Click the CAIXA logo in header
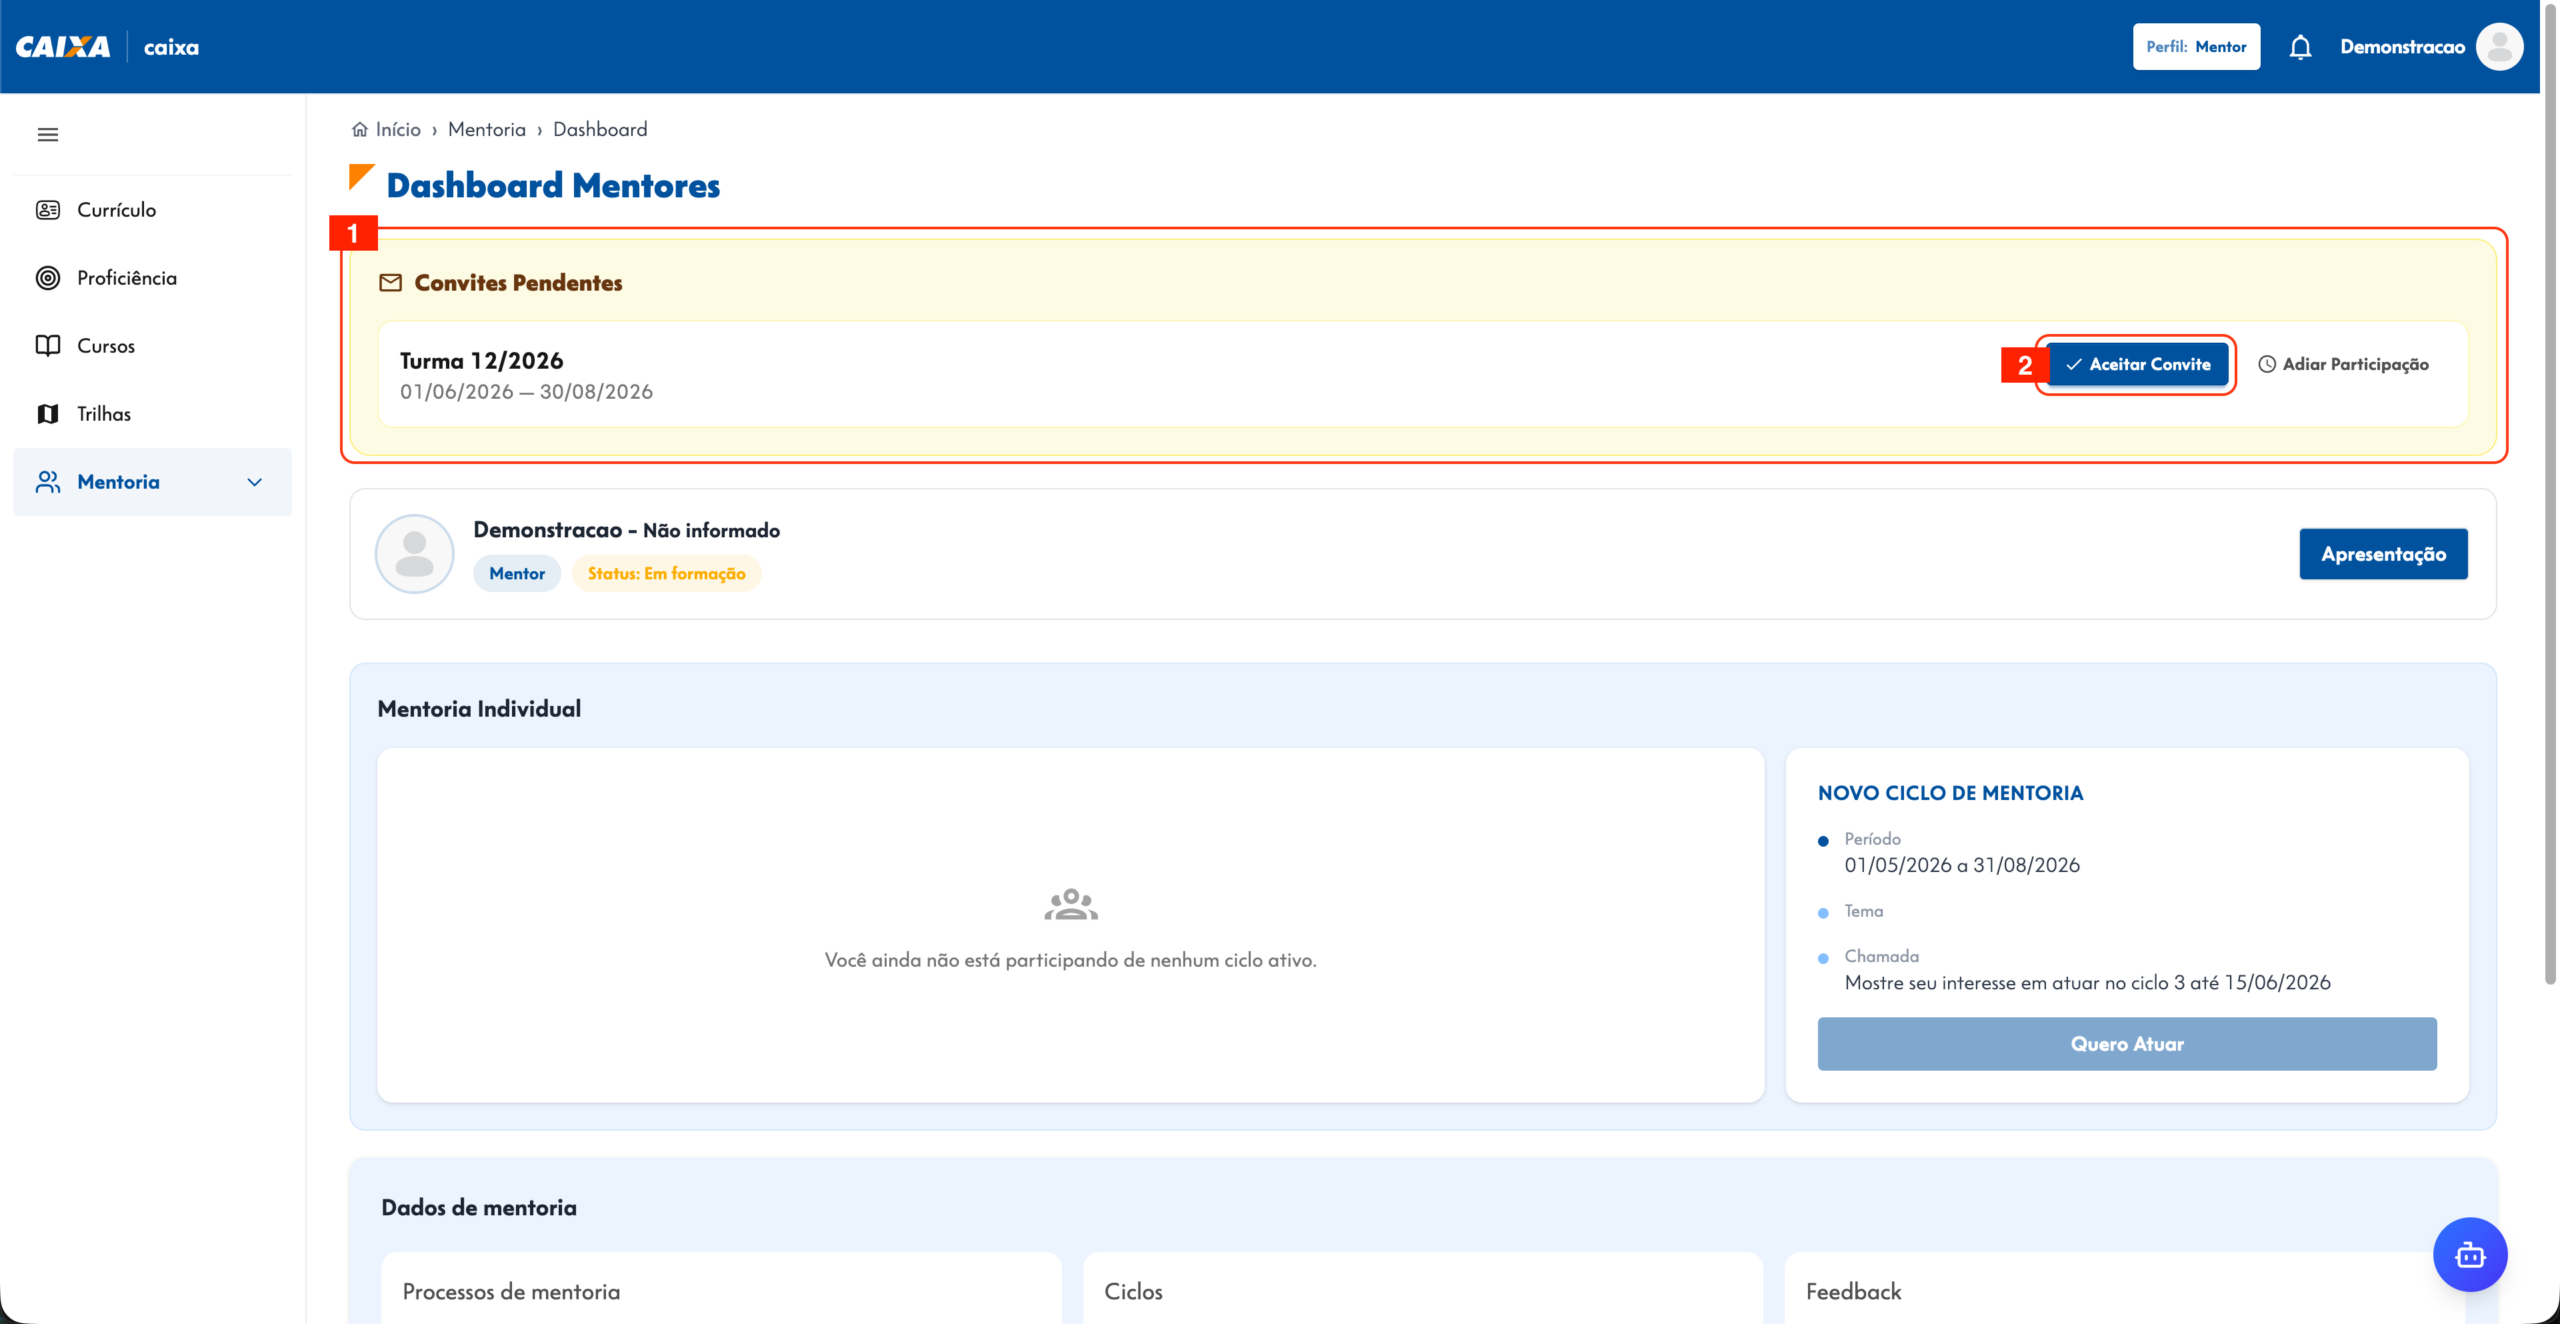The width and height of the screenshot is (2560, 1324). (63, 47)
